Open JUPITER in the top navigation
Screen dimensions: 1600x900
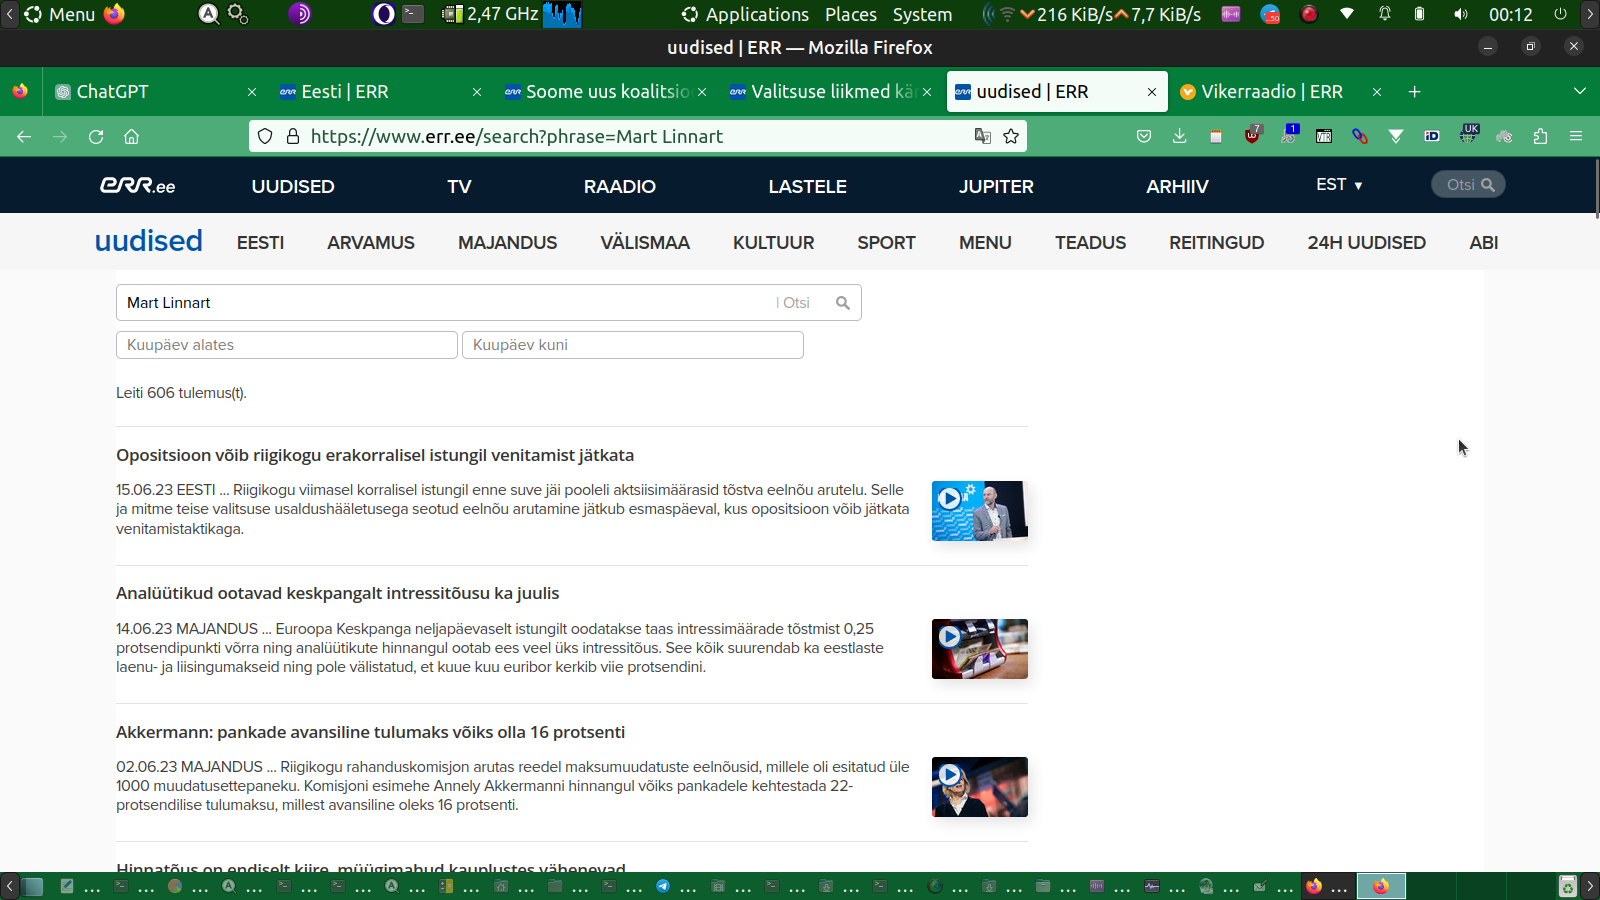pyautogui.click(x=996, y=186)
